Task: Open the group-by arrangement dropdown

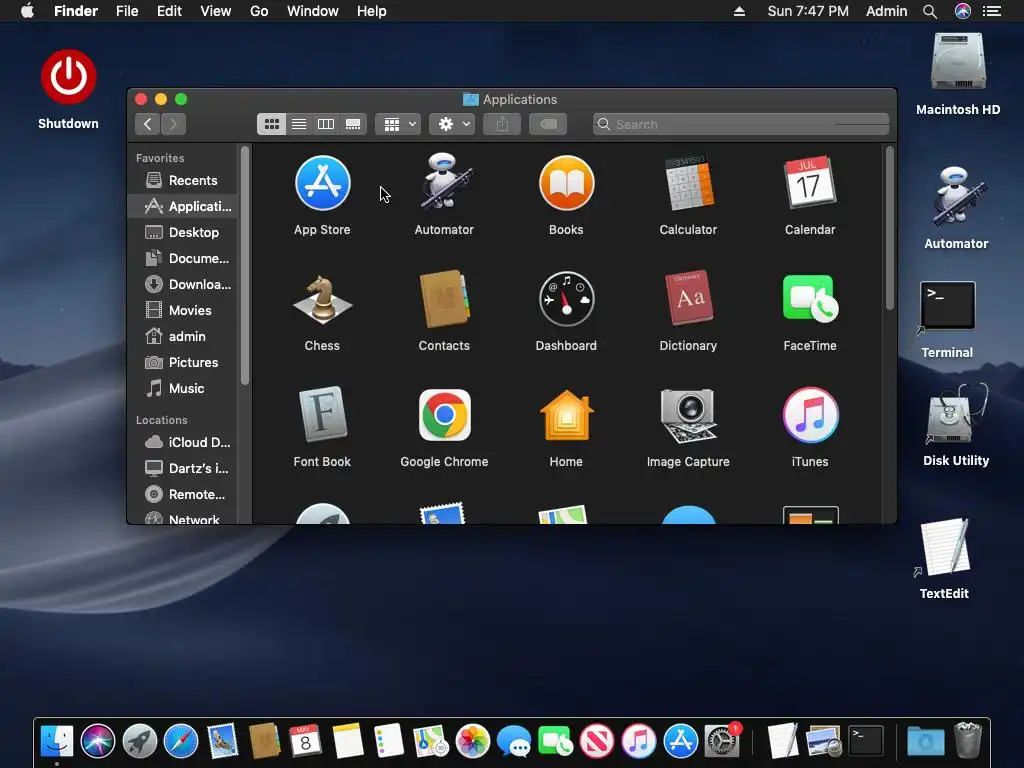Action: [x=398, y=124]
